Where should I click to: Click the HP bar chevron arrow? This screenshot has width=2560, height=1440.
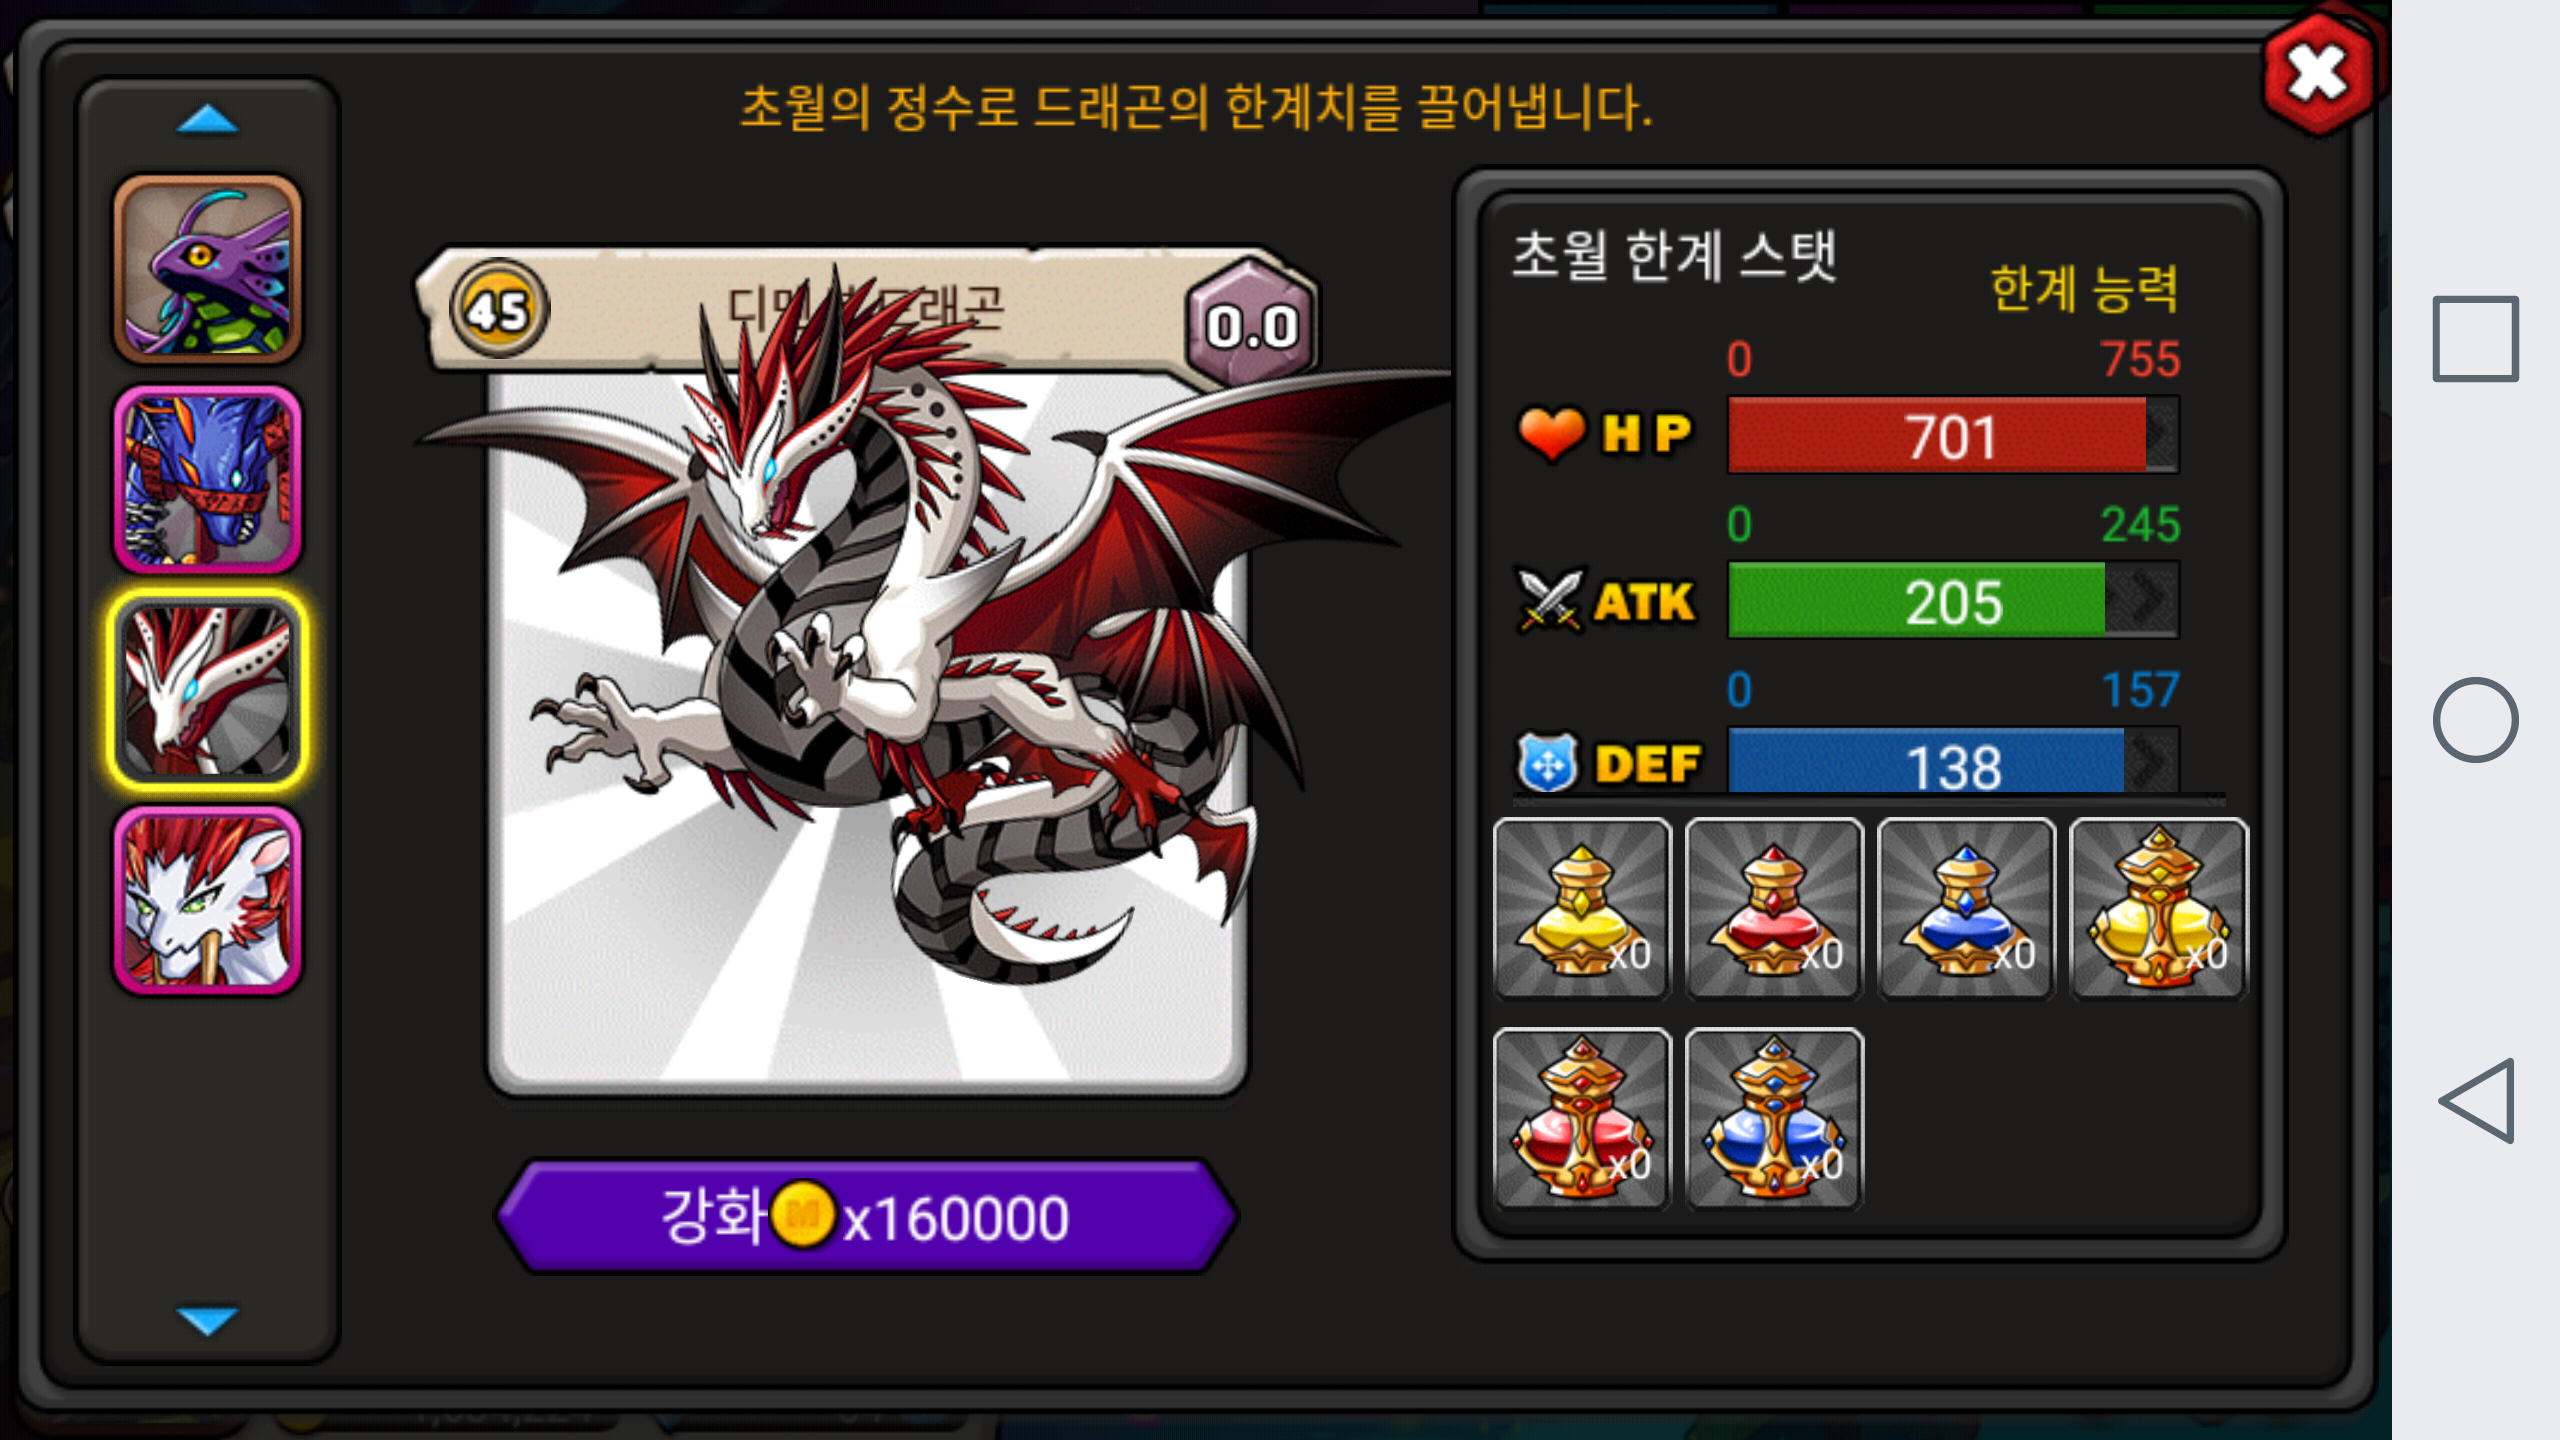coord(2161,435)
